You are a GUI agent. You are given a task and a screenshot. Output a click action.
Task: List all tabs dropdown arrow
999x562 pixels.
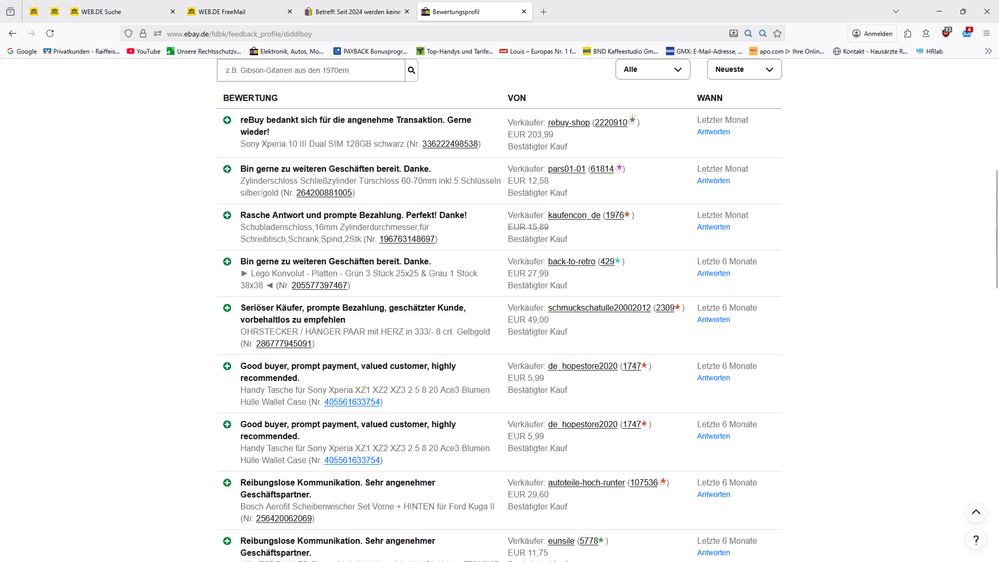click(896, 11)
